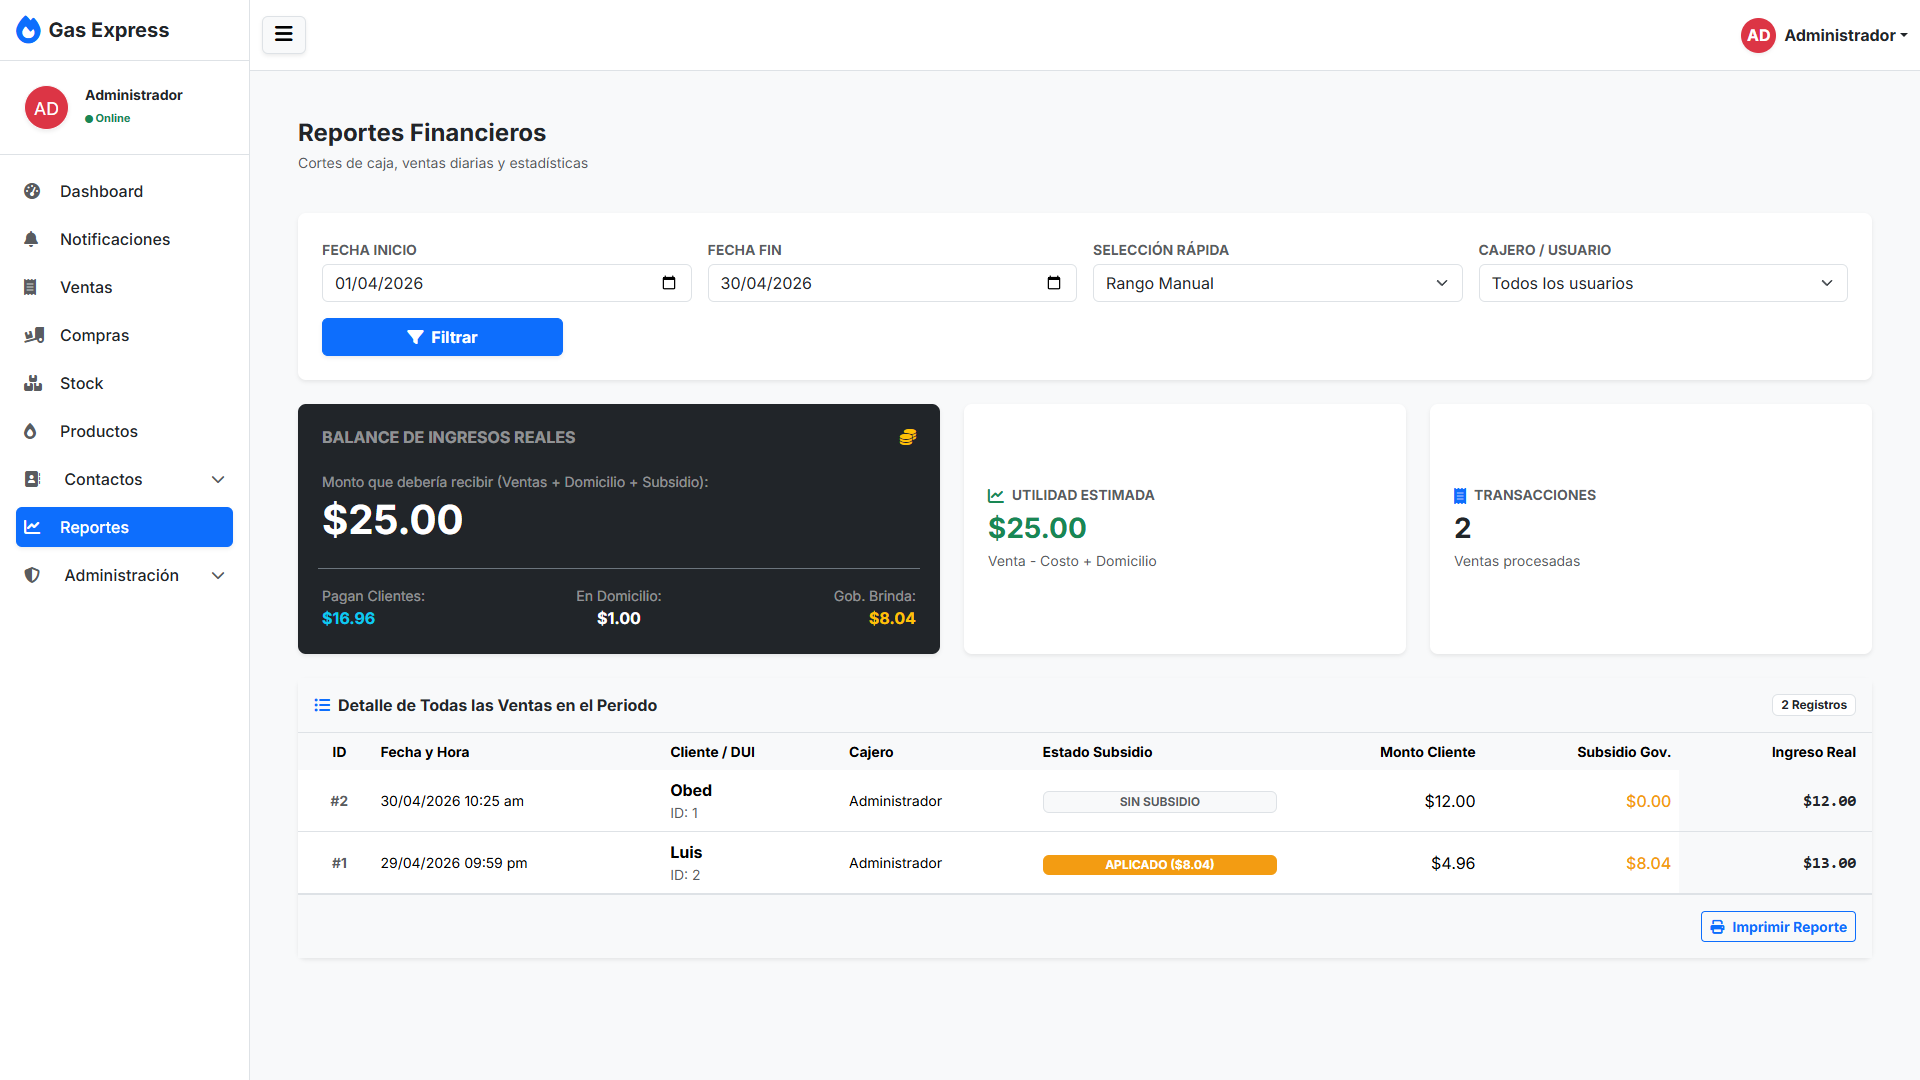The image size is (1920, 1080).
Task: Click the Gob. Brinda $8.04 value
Action: [892, 618]
